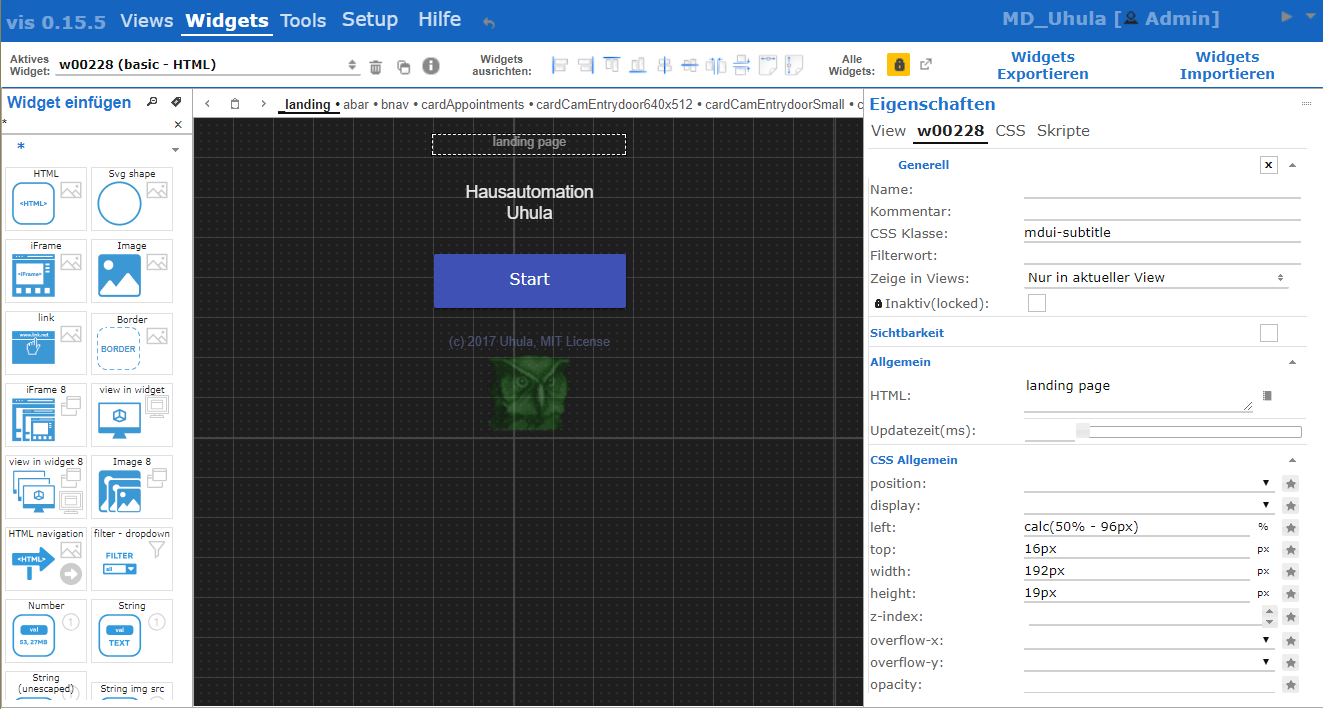Click the search icon beside Widget einfügen
Screen dimensions: 1323x709
pyautogui.click(x=152, y=102)
